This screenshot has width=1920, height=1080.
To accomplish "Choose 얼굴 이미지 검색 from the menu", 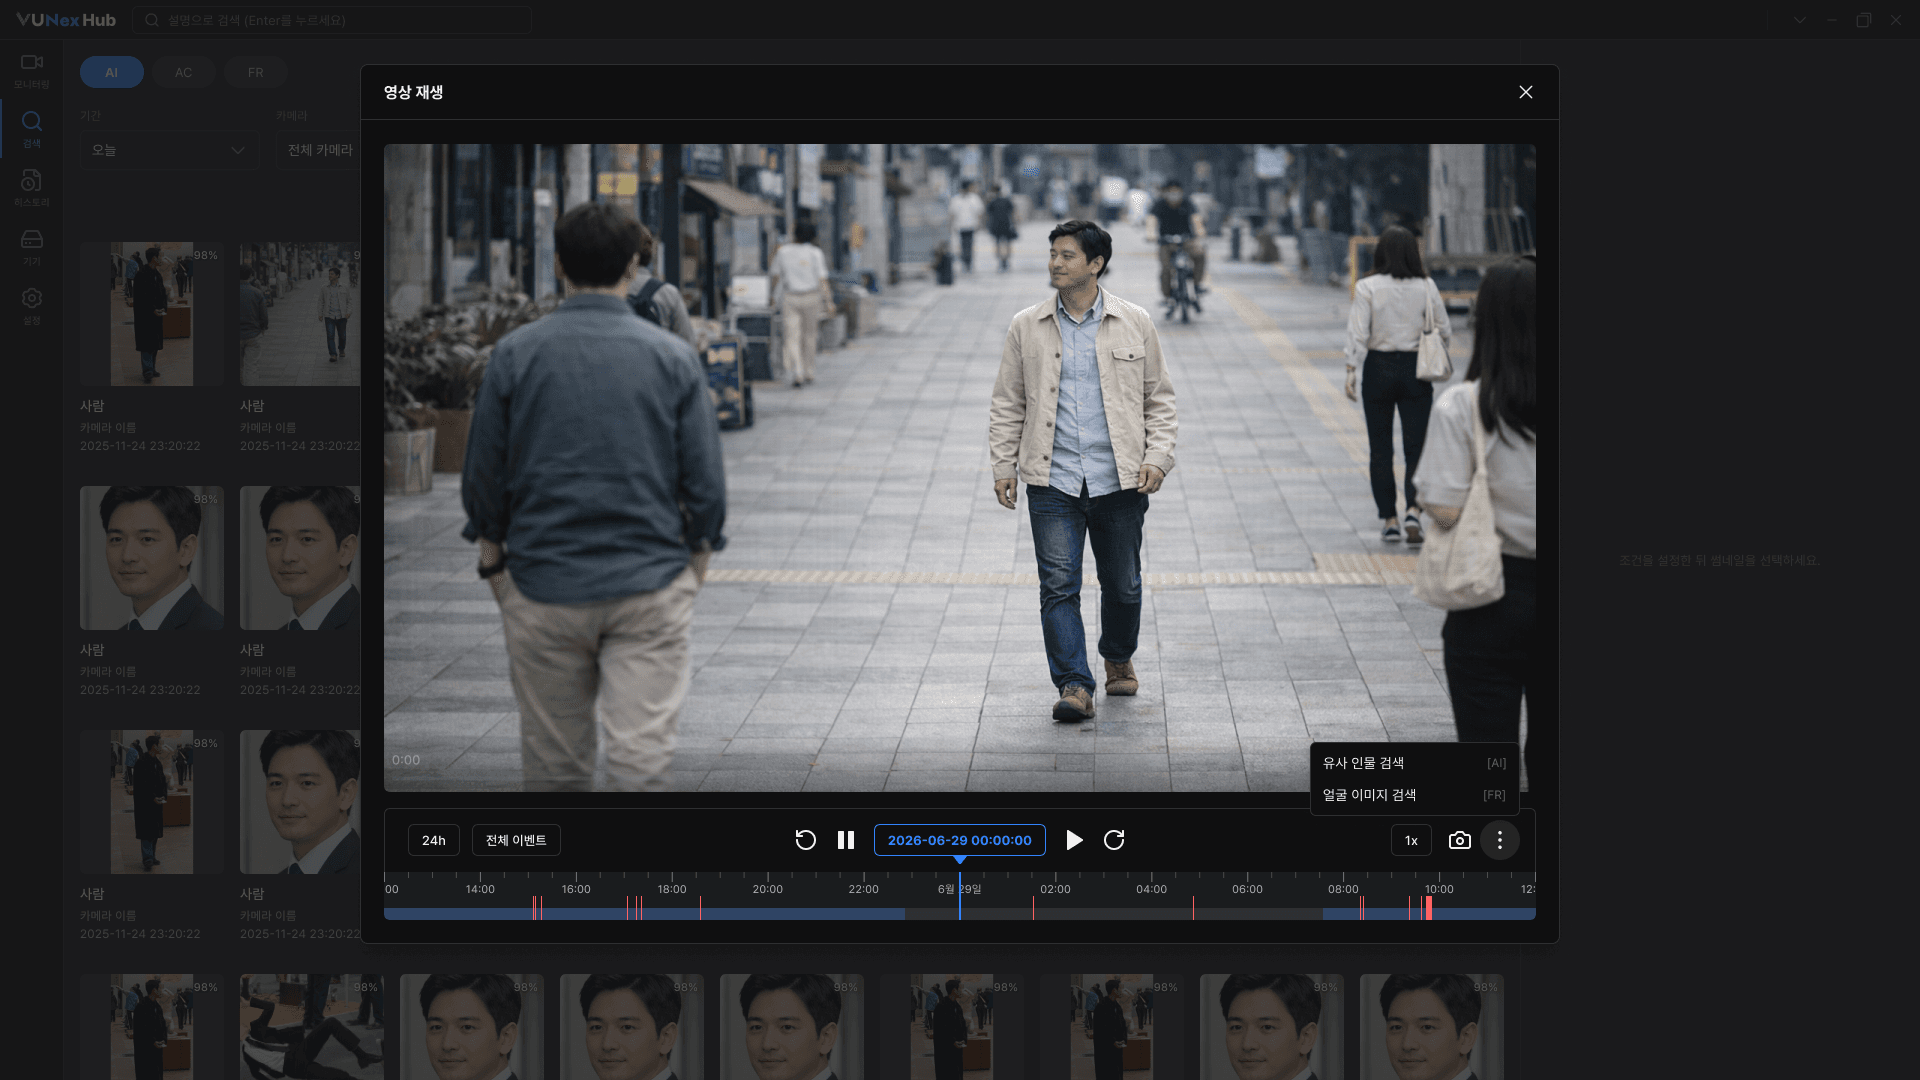I will [1414, 795].
